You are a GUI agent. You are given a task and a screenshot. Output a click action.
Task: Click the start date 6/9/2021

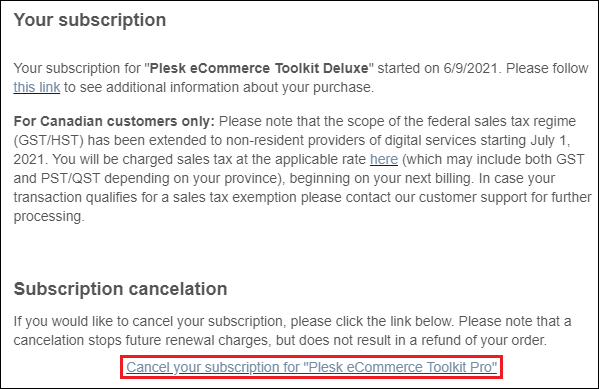coord(471,68)
